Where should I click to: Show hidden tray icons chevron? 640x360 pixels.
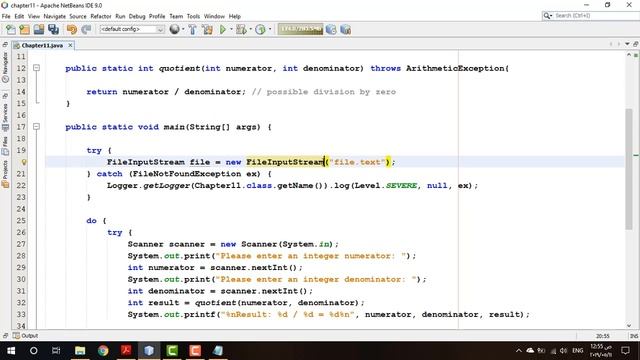point(518,351)
